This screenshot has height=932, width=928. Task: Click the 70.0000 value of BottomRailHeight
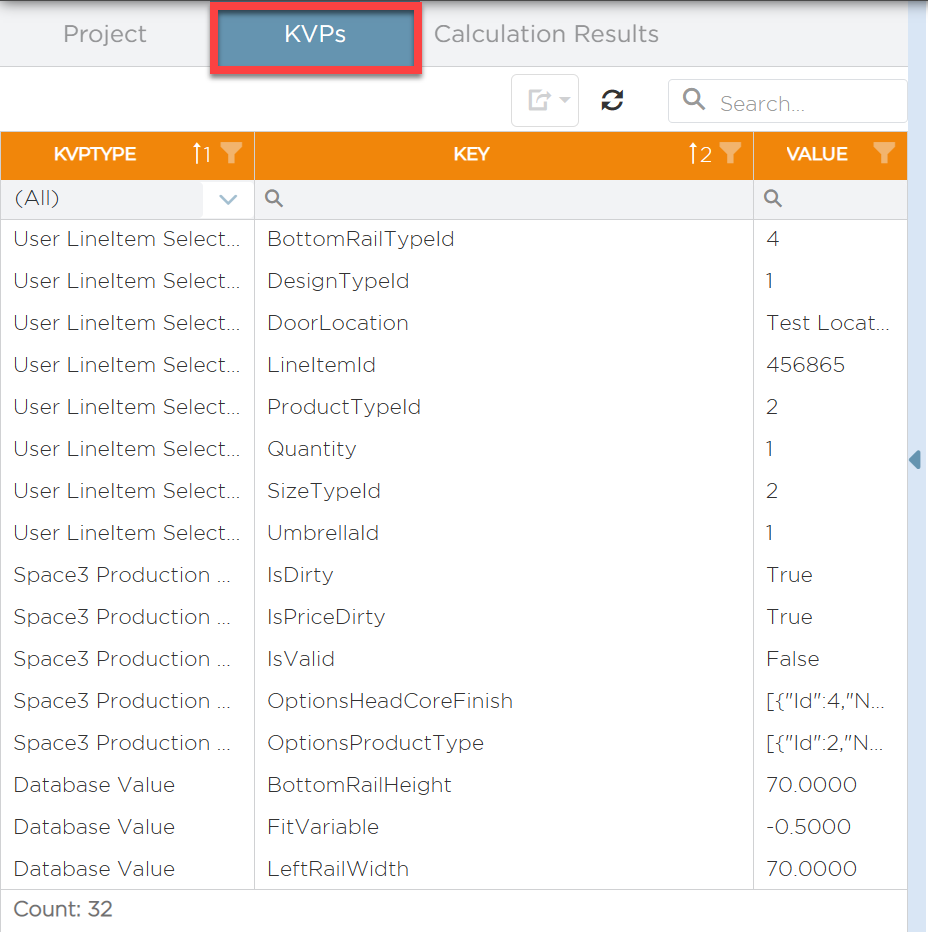(811, 785)
